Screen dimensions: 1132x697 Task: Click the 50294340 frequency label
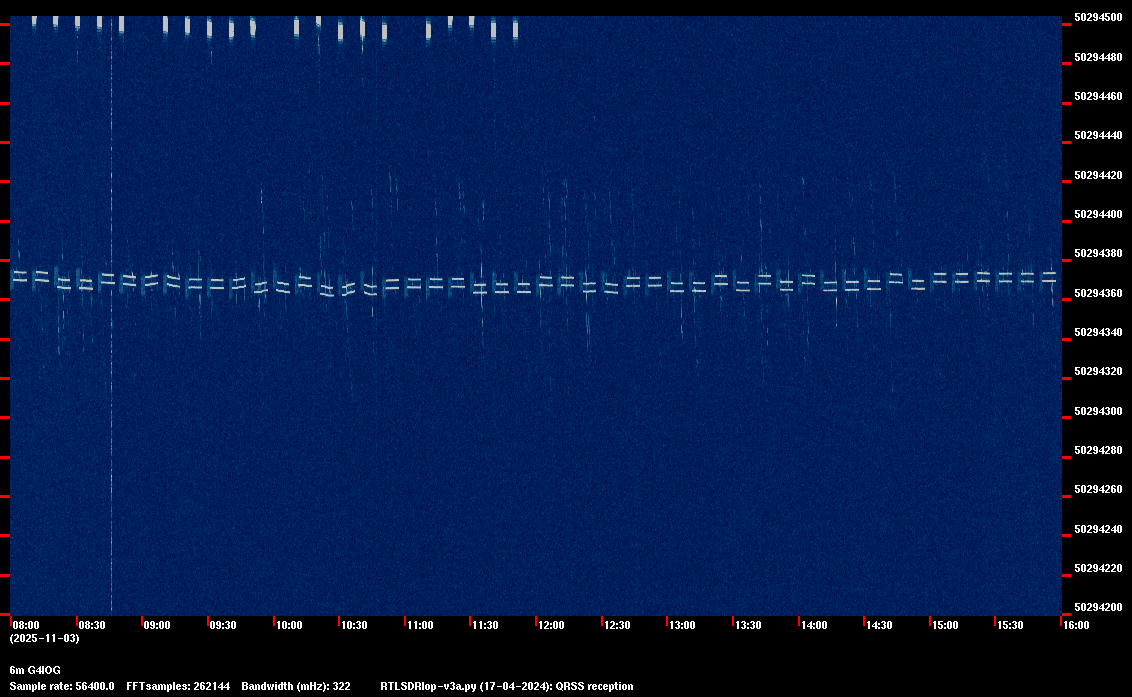[x=1098, y=332]
